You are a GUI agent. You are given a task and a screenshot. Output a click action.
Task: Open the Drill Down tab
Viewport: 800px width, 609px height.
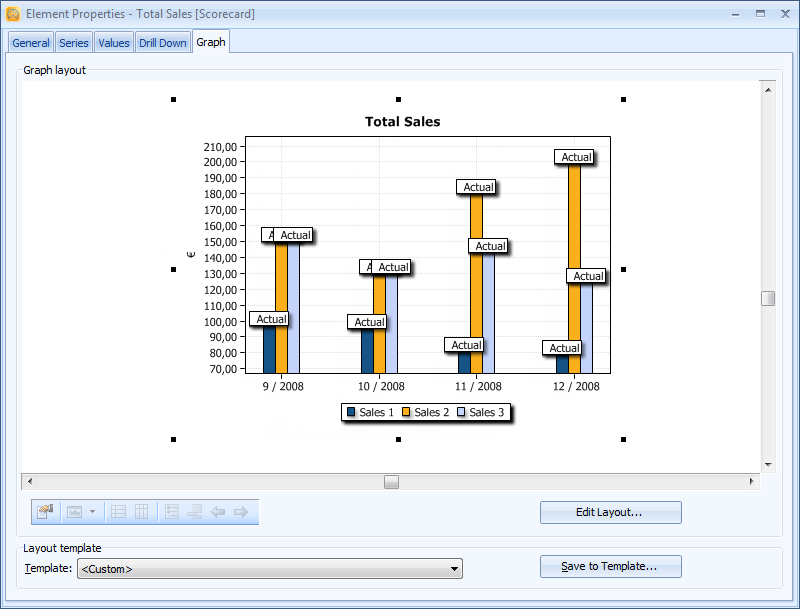pyautogui.click(x=162, y=42)
